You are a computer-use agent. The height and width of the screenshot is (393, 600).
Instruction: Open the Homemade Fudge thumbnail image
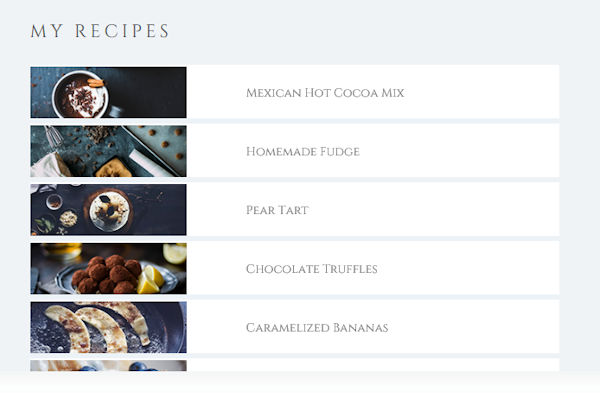tap(108, 151)
